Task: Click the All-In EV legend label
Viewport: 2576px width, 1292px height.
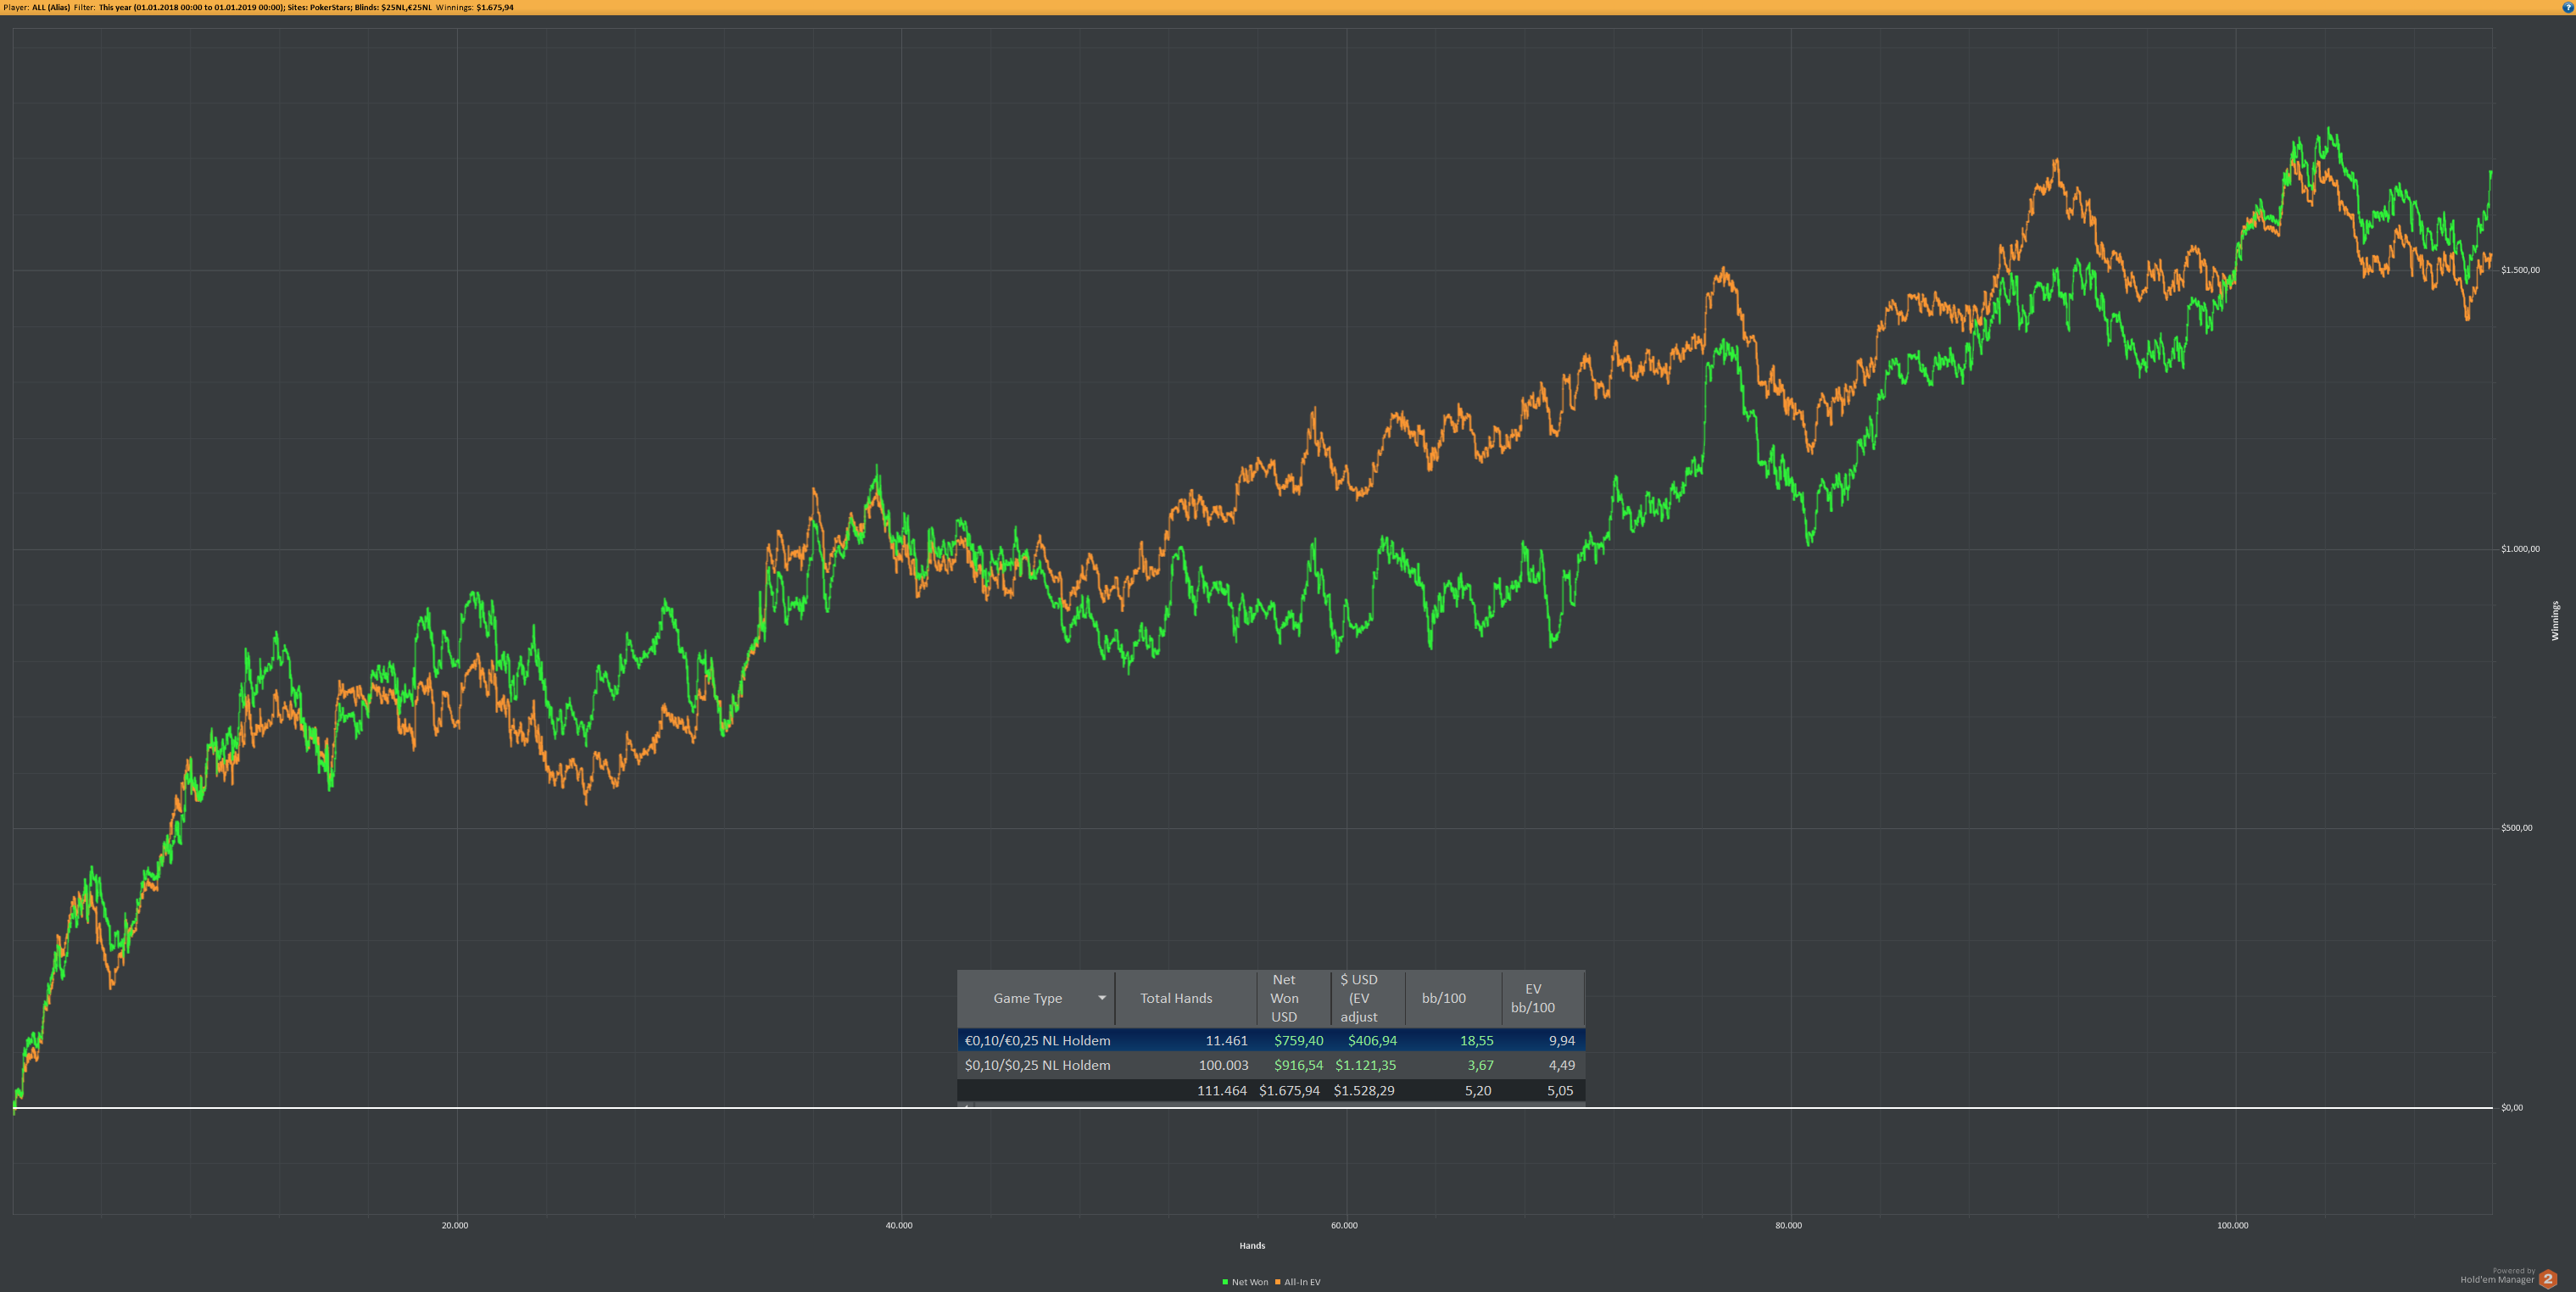Action: 1302,1282
